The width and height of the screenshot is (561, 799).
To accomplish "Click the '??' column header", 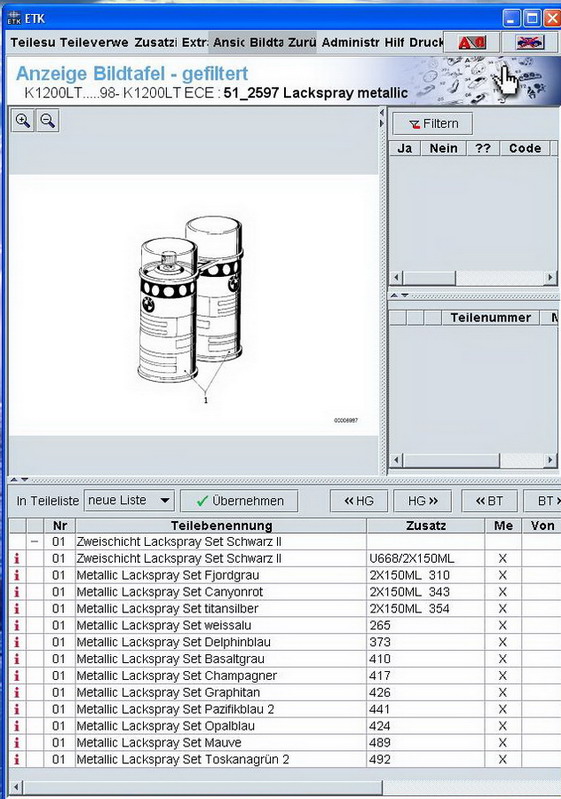I will click(483, 148).
